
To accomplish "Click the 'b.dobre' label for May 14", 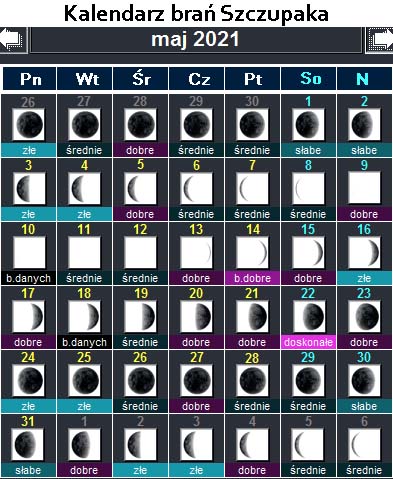I will tap(252, 278).
